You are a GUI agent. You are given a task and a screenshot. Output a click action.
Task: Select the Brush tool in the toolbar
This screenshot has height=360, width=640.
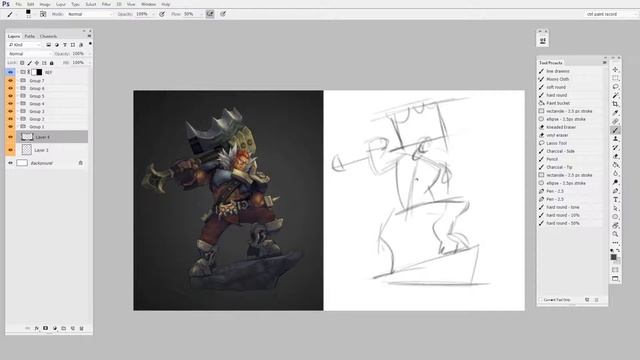click(x=616, y=130)
